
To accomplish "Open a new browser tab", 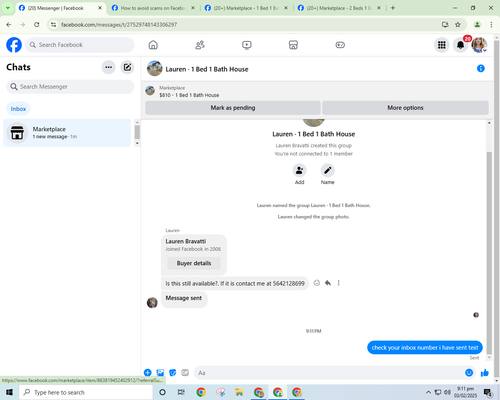I will click(x=393, y=8).
